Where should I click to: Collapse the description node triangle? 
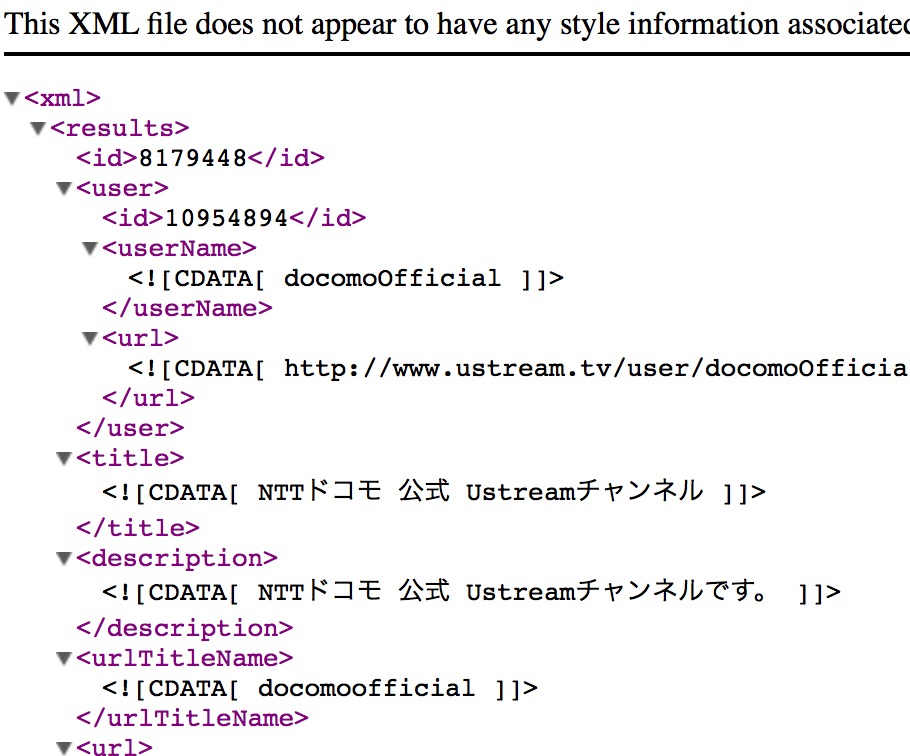(x=64, y=558)
